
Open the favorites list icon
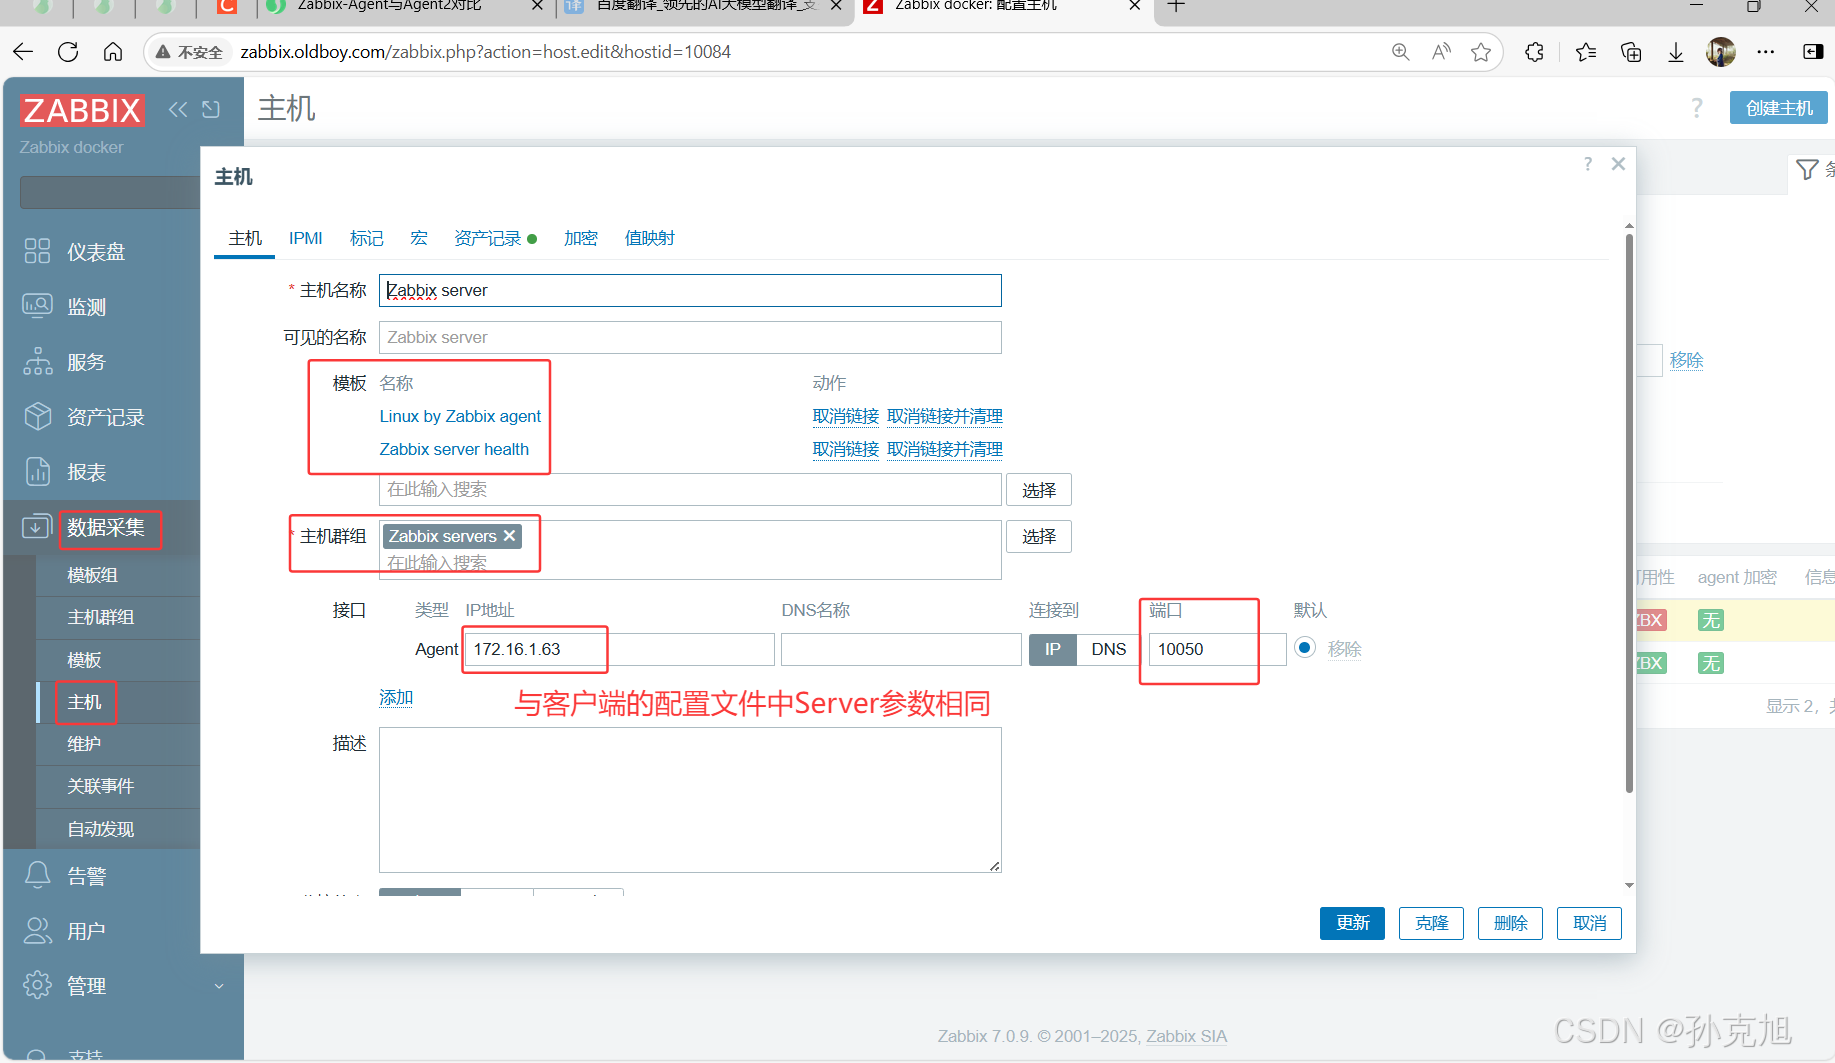1586,52
